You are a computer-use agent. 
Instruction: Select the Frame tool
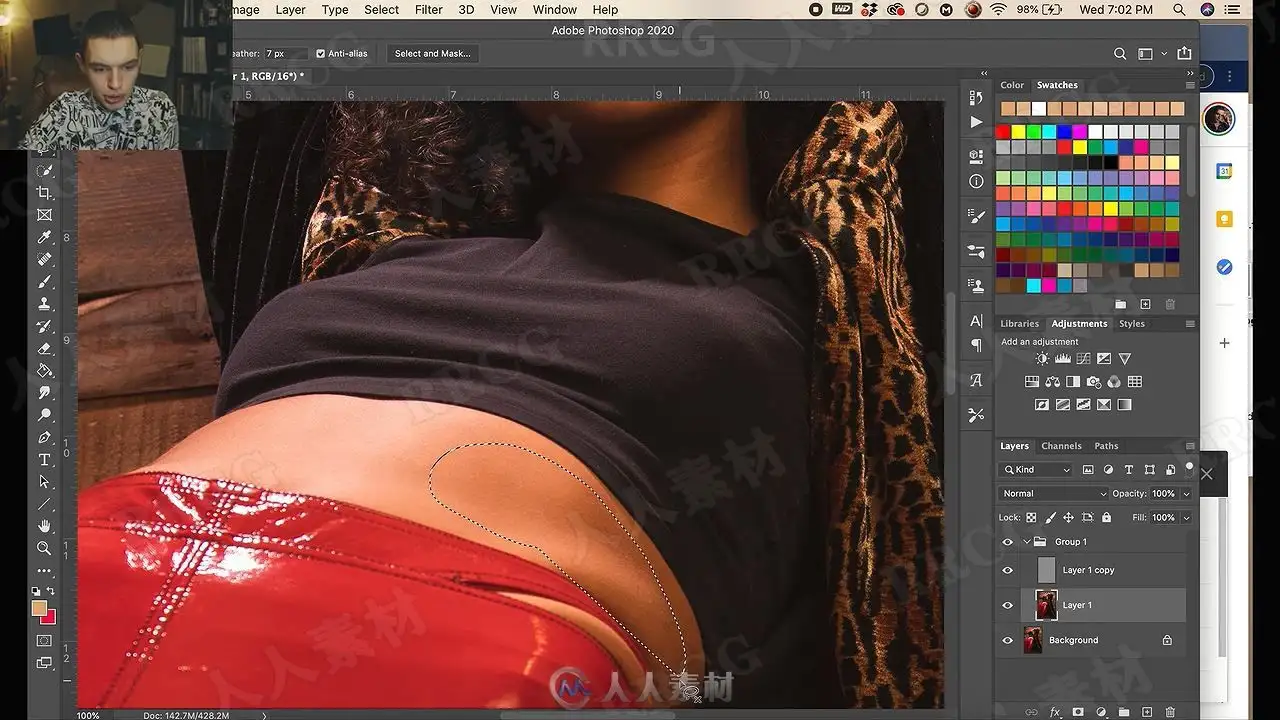[x=44, y=215]
